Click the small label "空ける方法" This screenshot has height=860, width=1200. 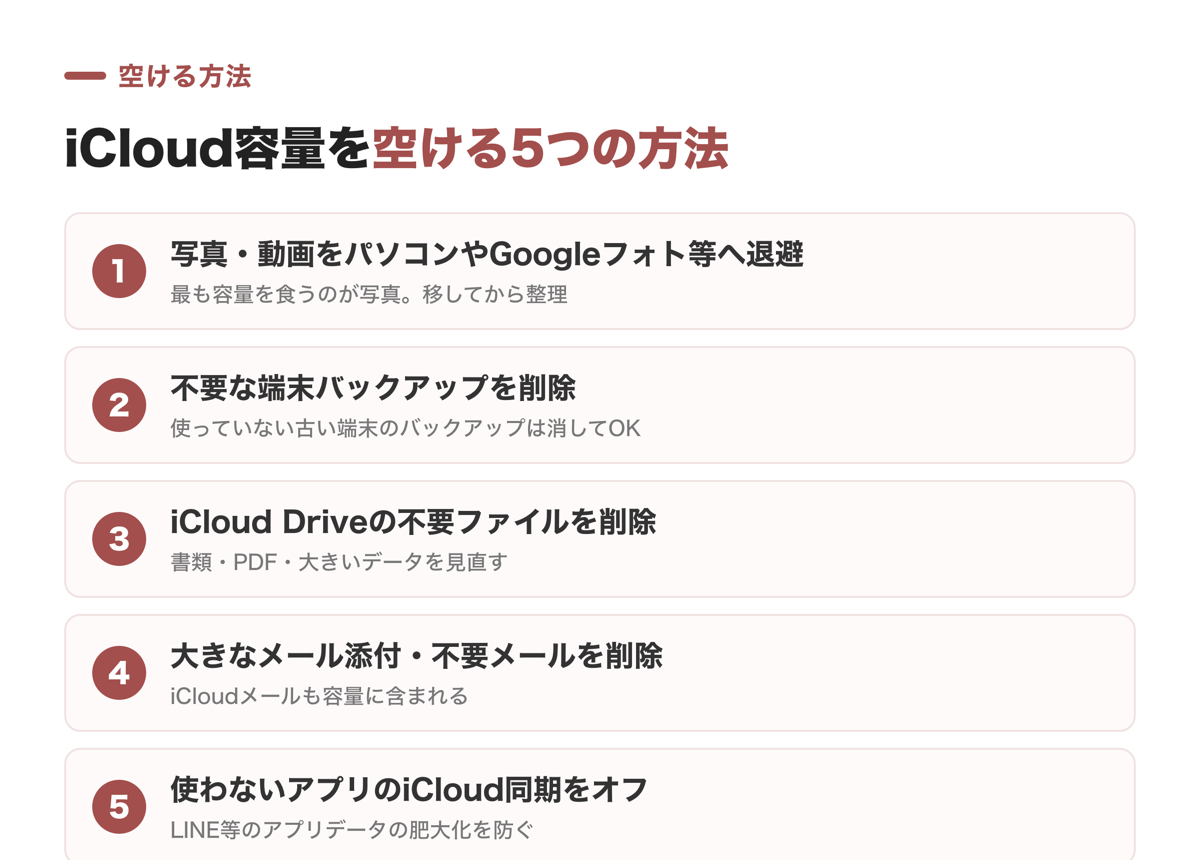point(185,76)
